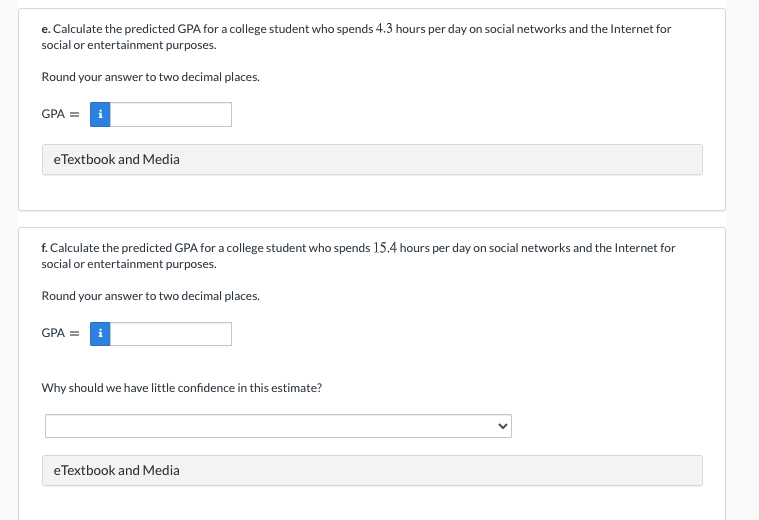Open the little confidence reason dropdown

point(278,426)
